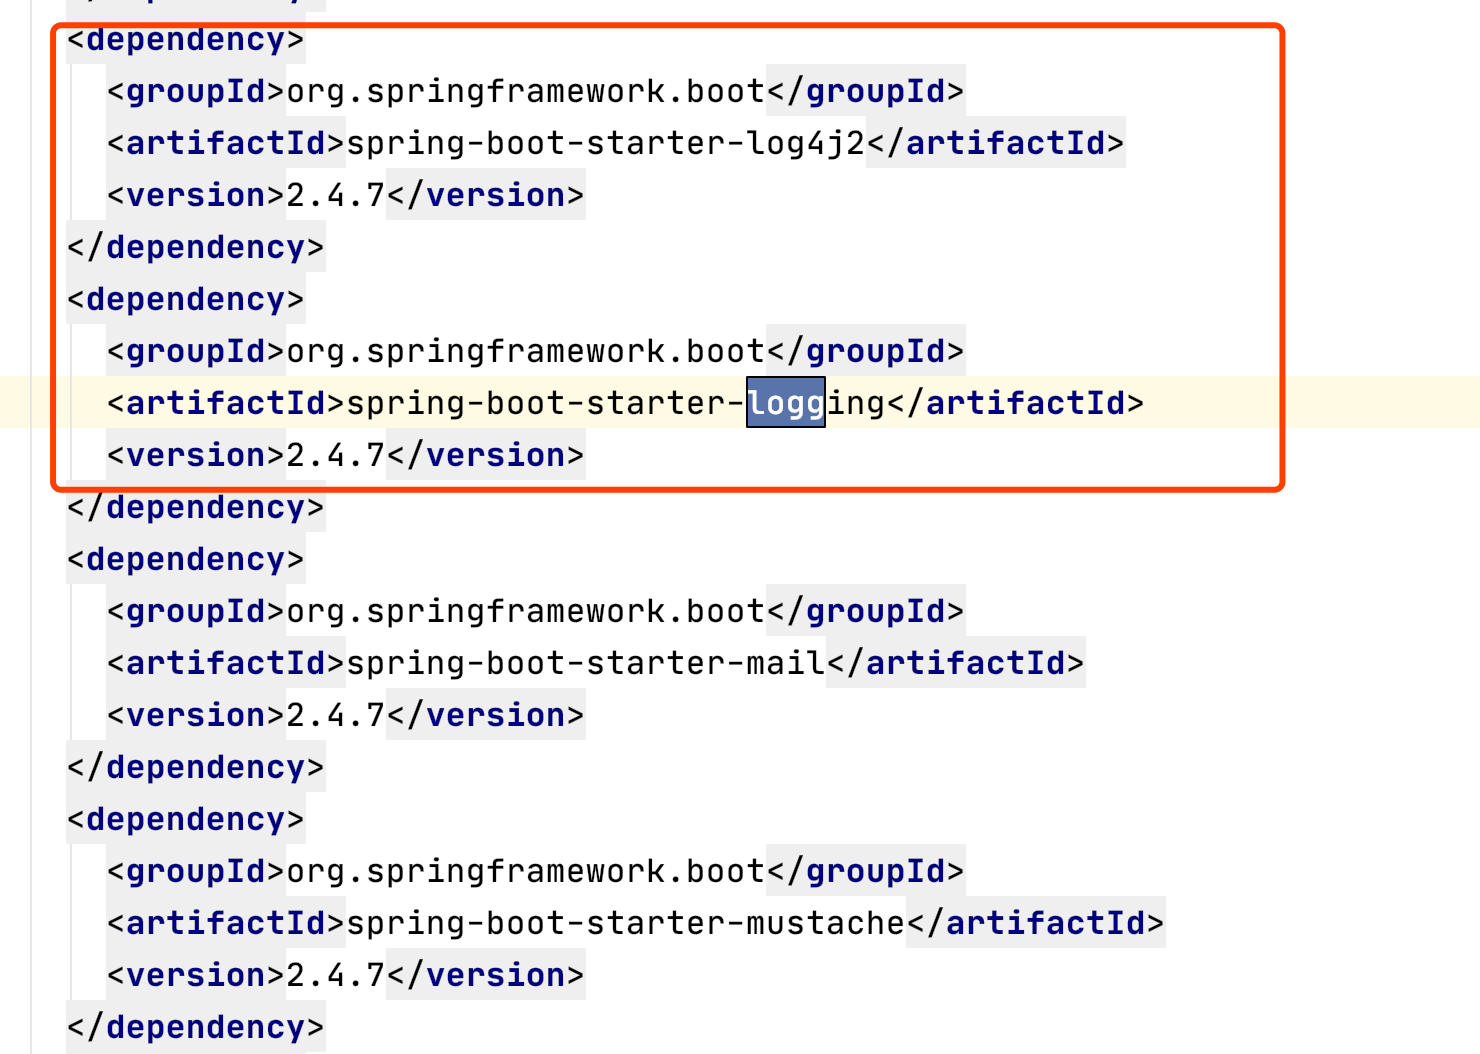The width and height of the screenshot is (1480, 1054).
Task: Click the 2.4.7 version value of the mail dependency
Action: pos(336,715)
